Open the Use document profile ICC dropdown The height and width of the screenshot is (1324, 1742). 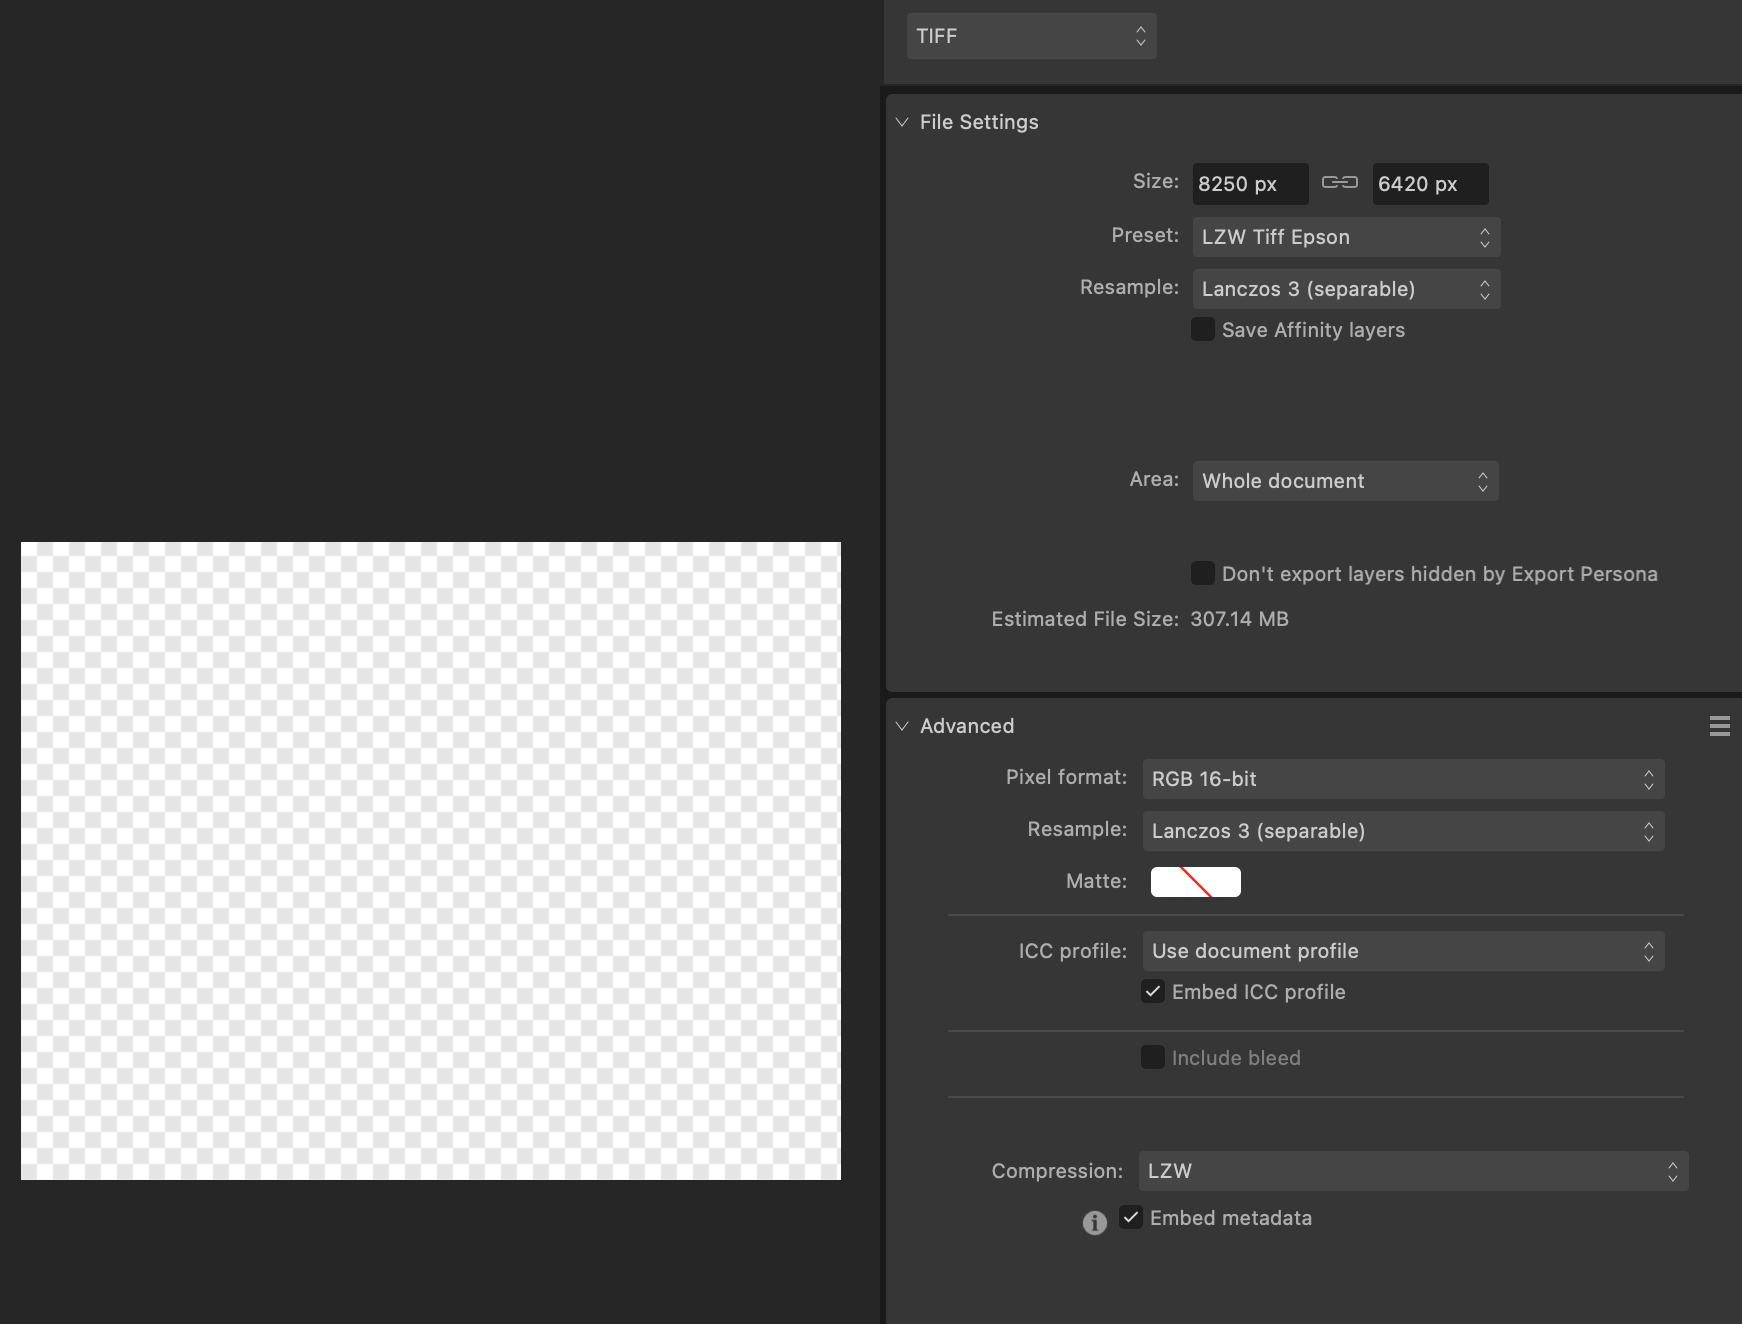(1403, 951)
